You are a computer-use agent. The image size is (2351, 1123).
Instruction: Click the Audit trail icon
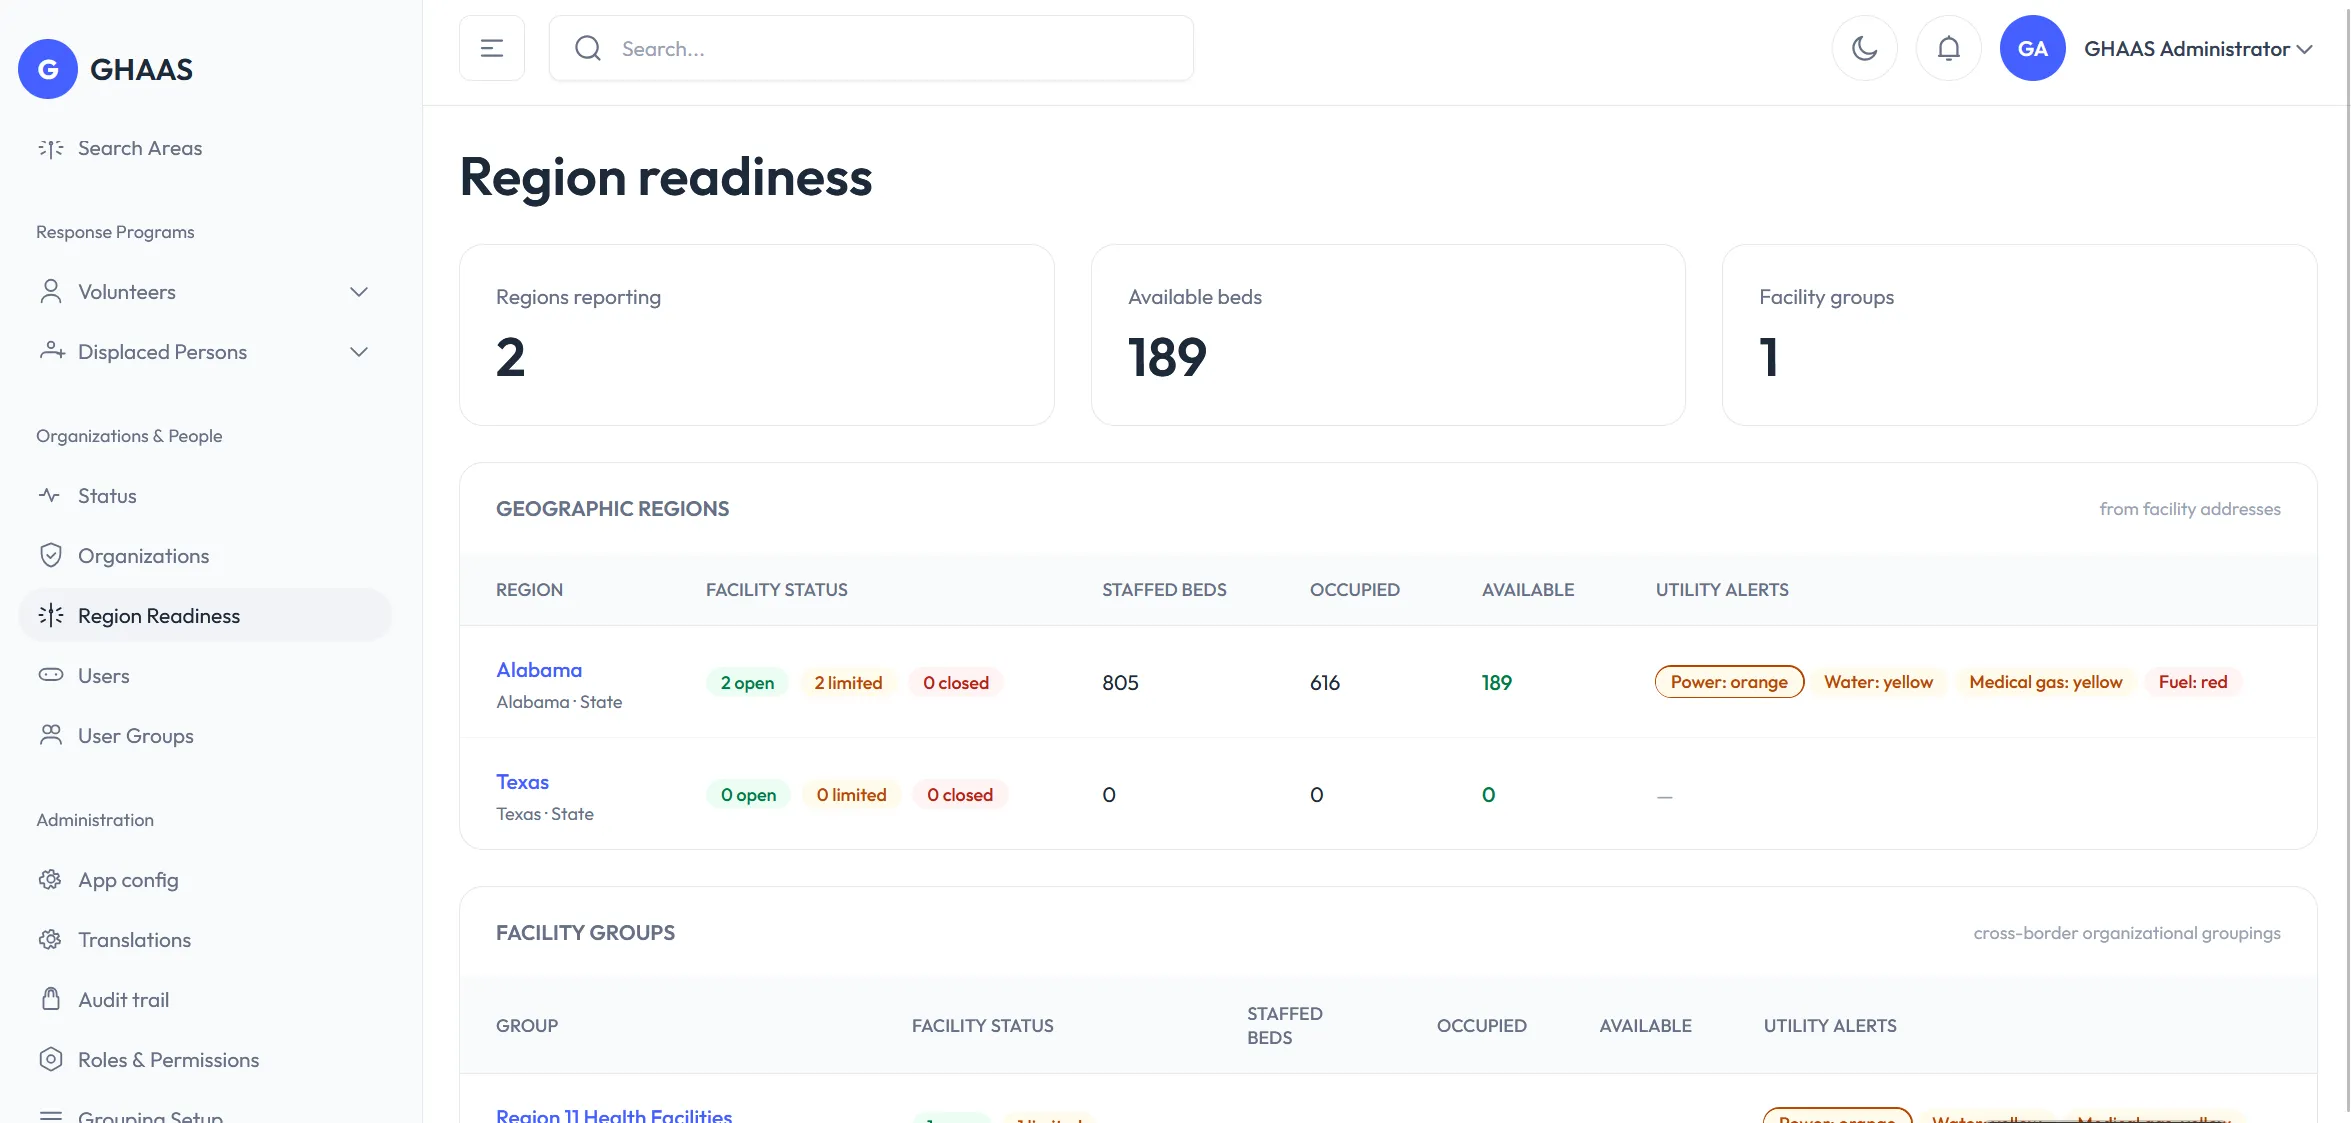(x=51, y=999)
